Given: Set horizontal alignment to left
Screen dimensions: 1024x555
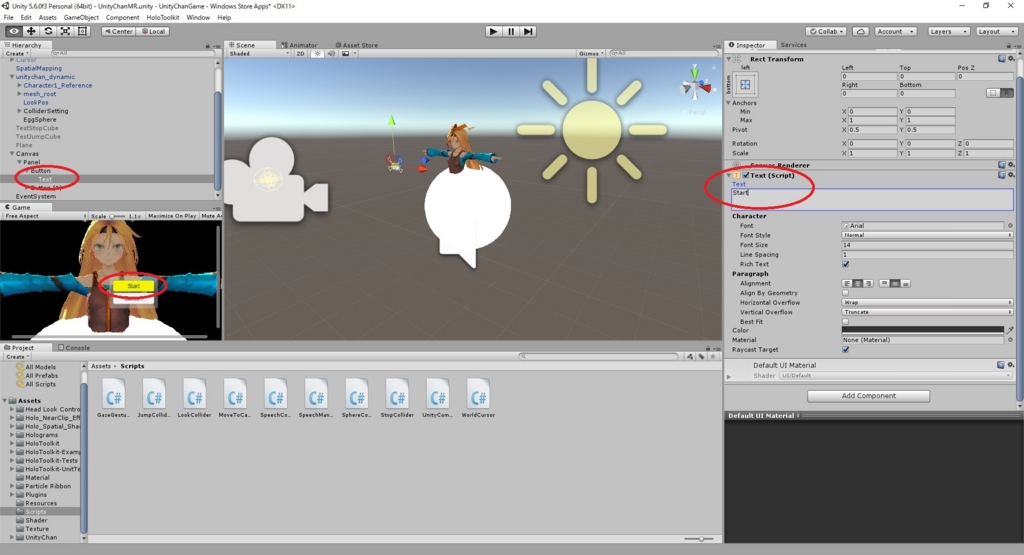Looking at the screenshot, I should [x=848, y=283].
